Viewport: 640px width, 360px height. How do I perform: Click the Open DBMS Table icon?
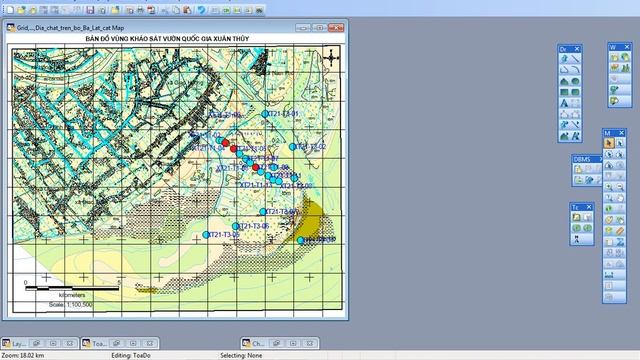pos(578,169)
